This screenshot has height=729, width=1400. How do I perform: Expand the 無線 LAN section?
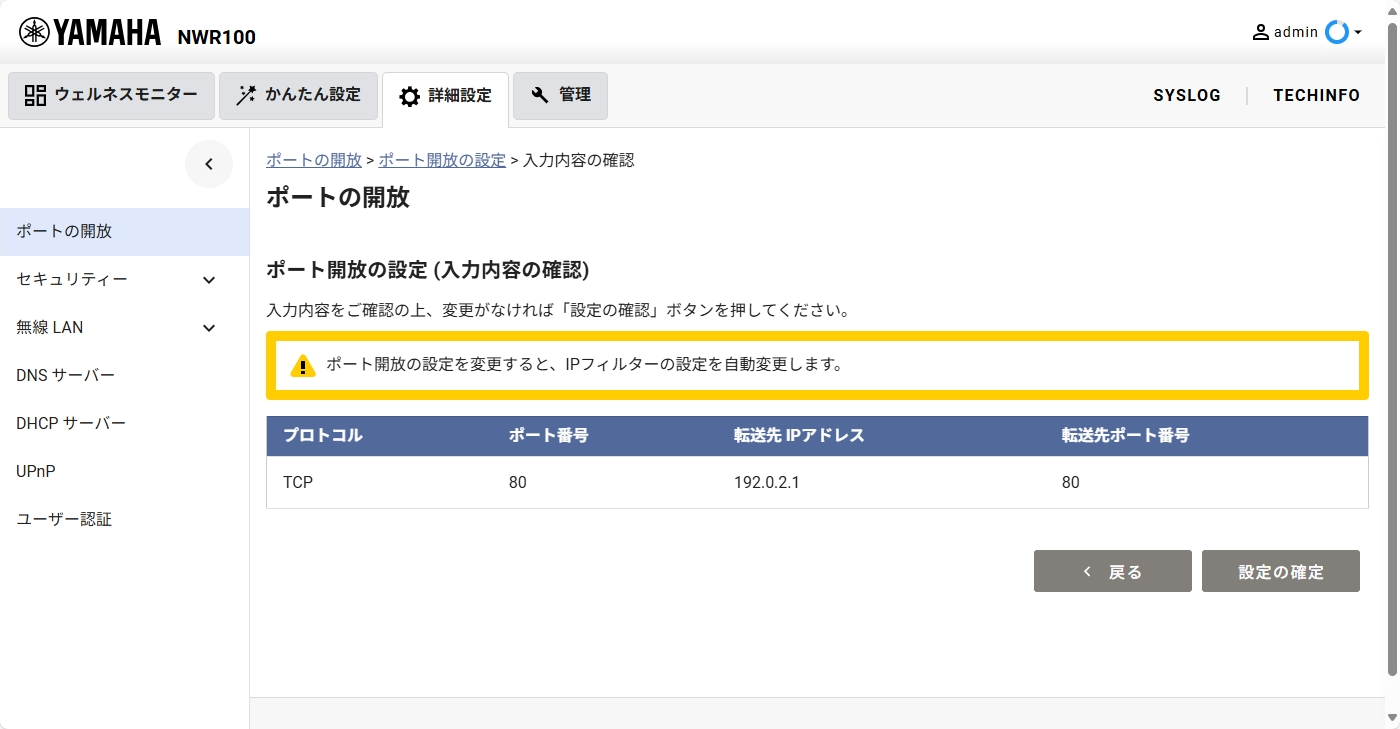pos(209,327)
